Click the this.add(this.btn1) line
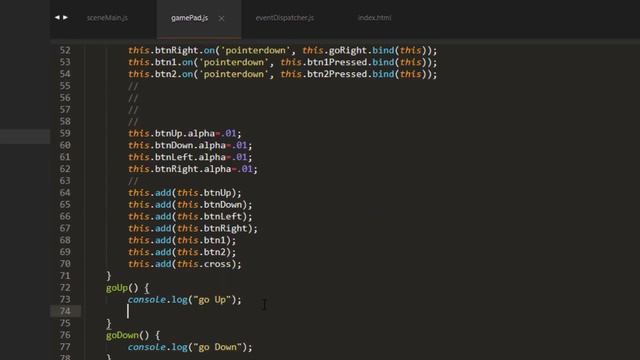Viewport: 640px width, 360px height. pyautogui.click(x=182, y=240)
